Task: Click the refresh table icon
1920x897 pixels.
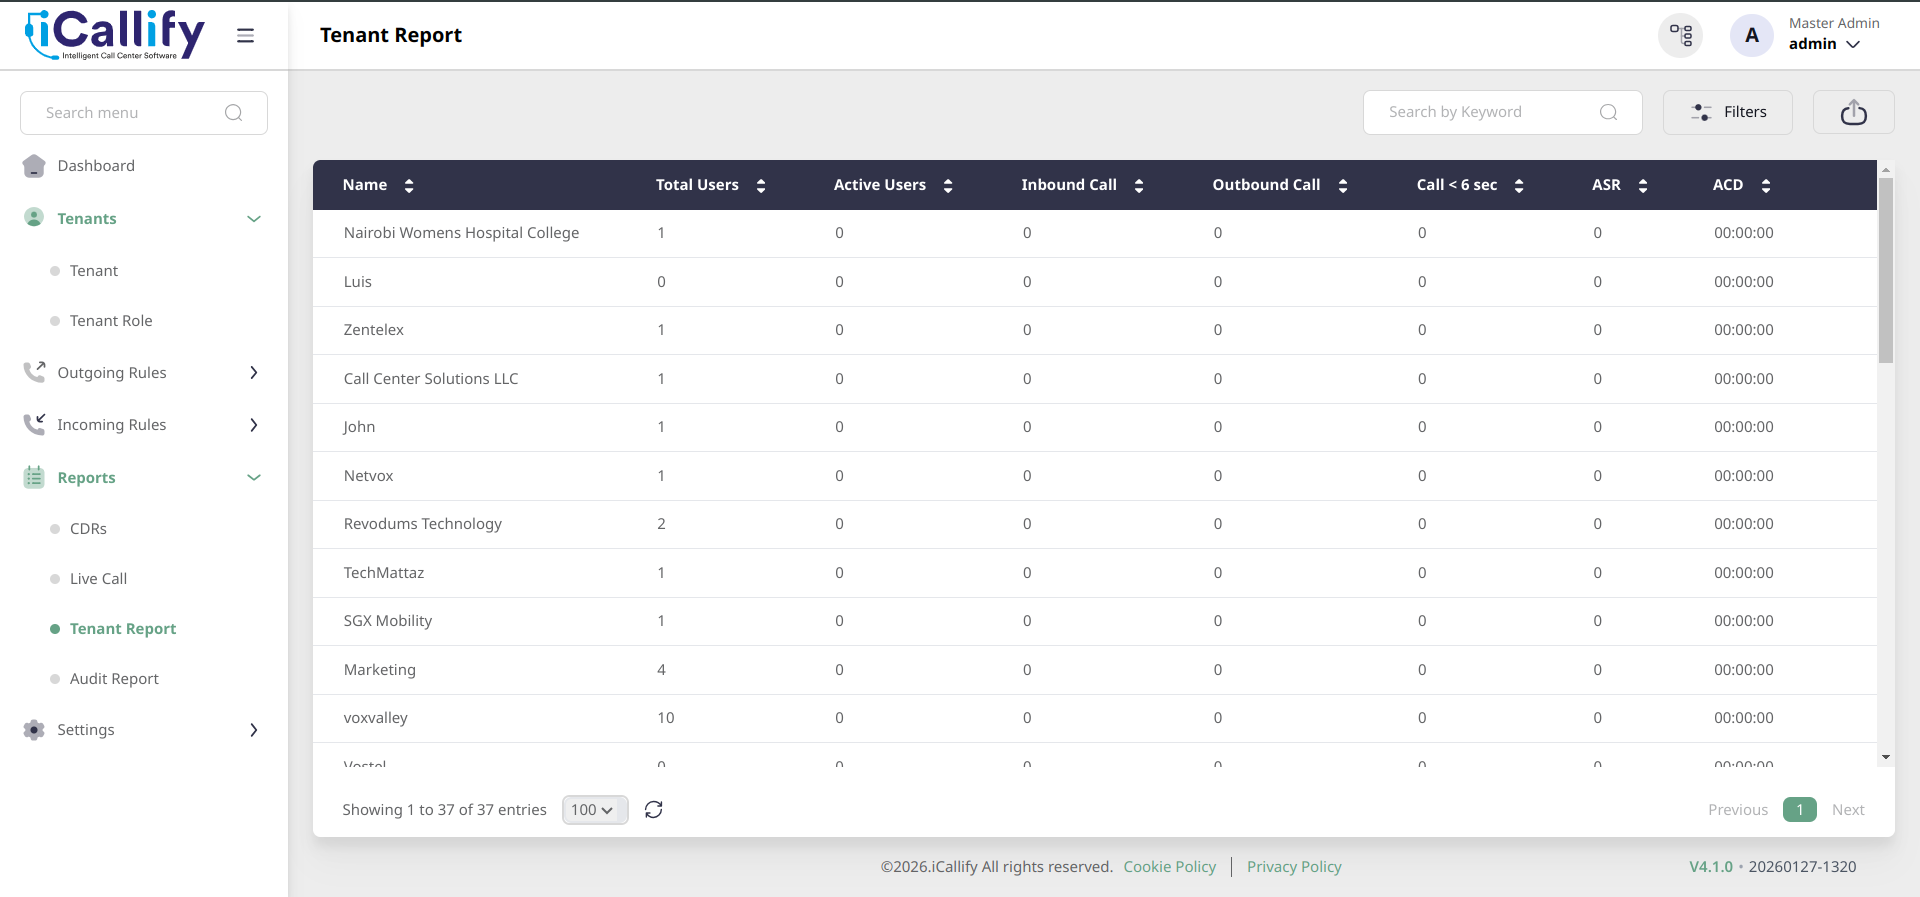Action: [654, 810]
